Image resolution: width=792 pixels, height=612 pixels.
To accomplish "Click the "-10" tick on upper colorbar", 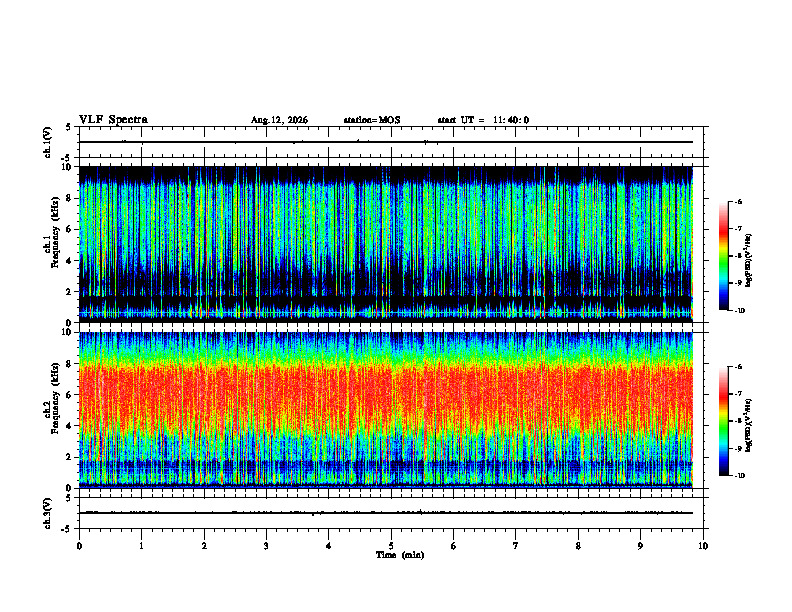I will [x=740, y=311].
